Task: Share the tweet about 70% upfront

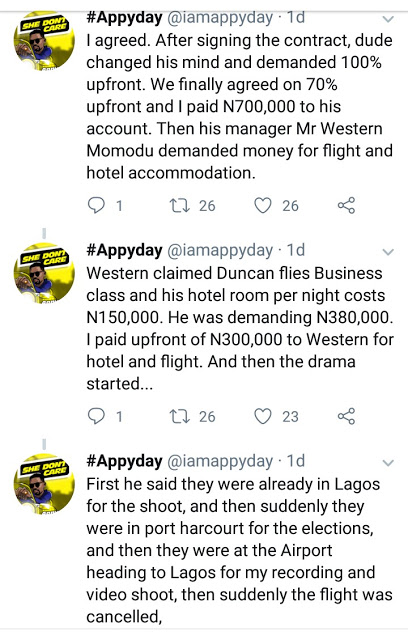Action: point(346,205)
